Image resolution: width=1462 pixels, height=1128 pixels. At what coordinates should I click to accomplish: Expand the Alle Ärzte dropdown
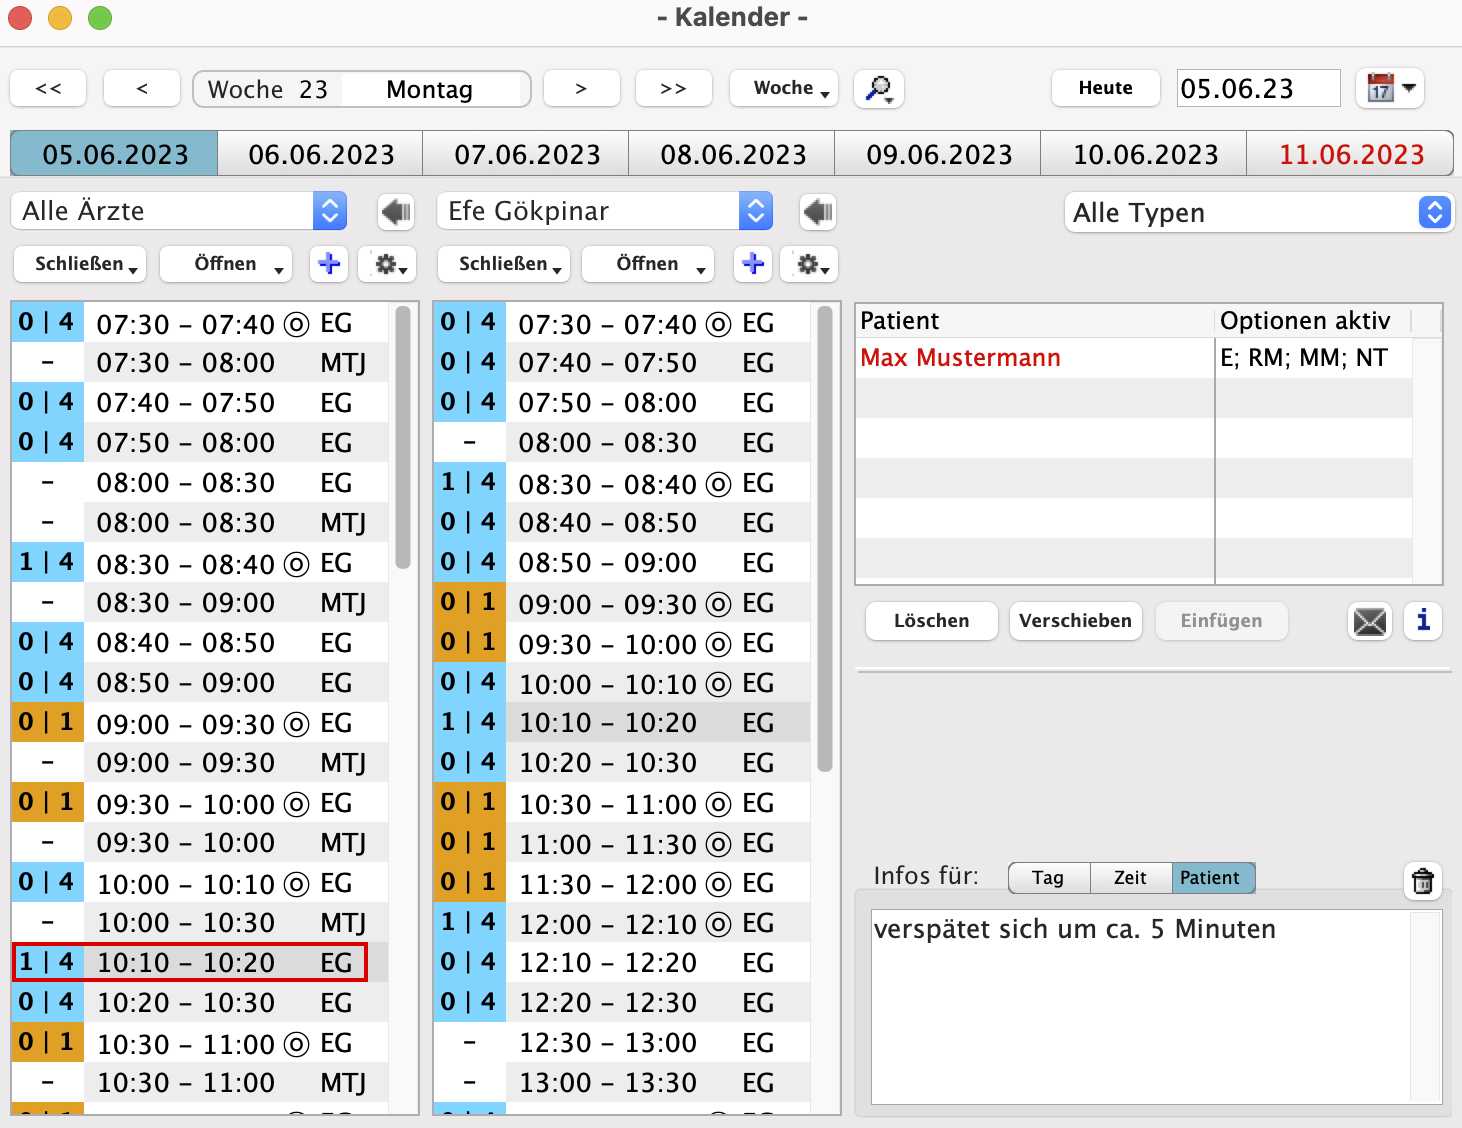pos(180,212)
